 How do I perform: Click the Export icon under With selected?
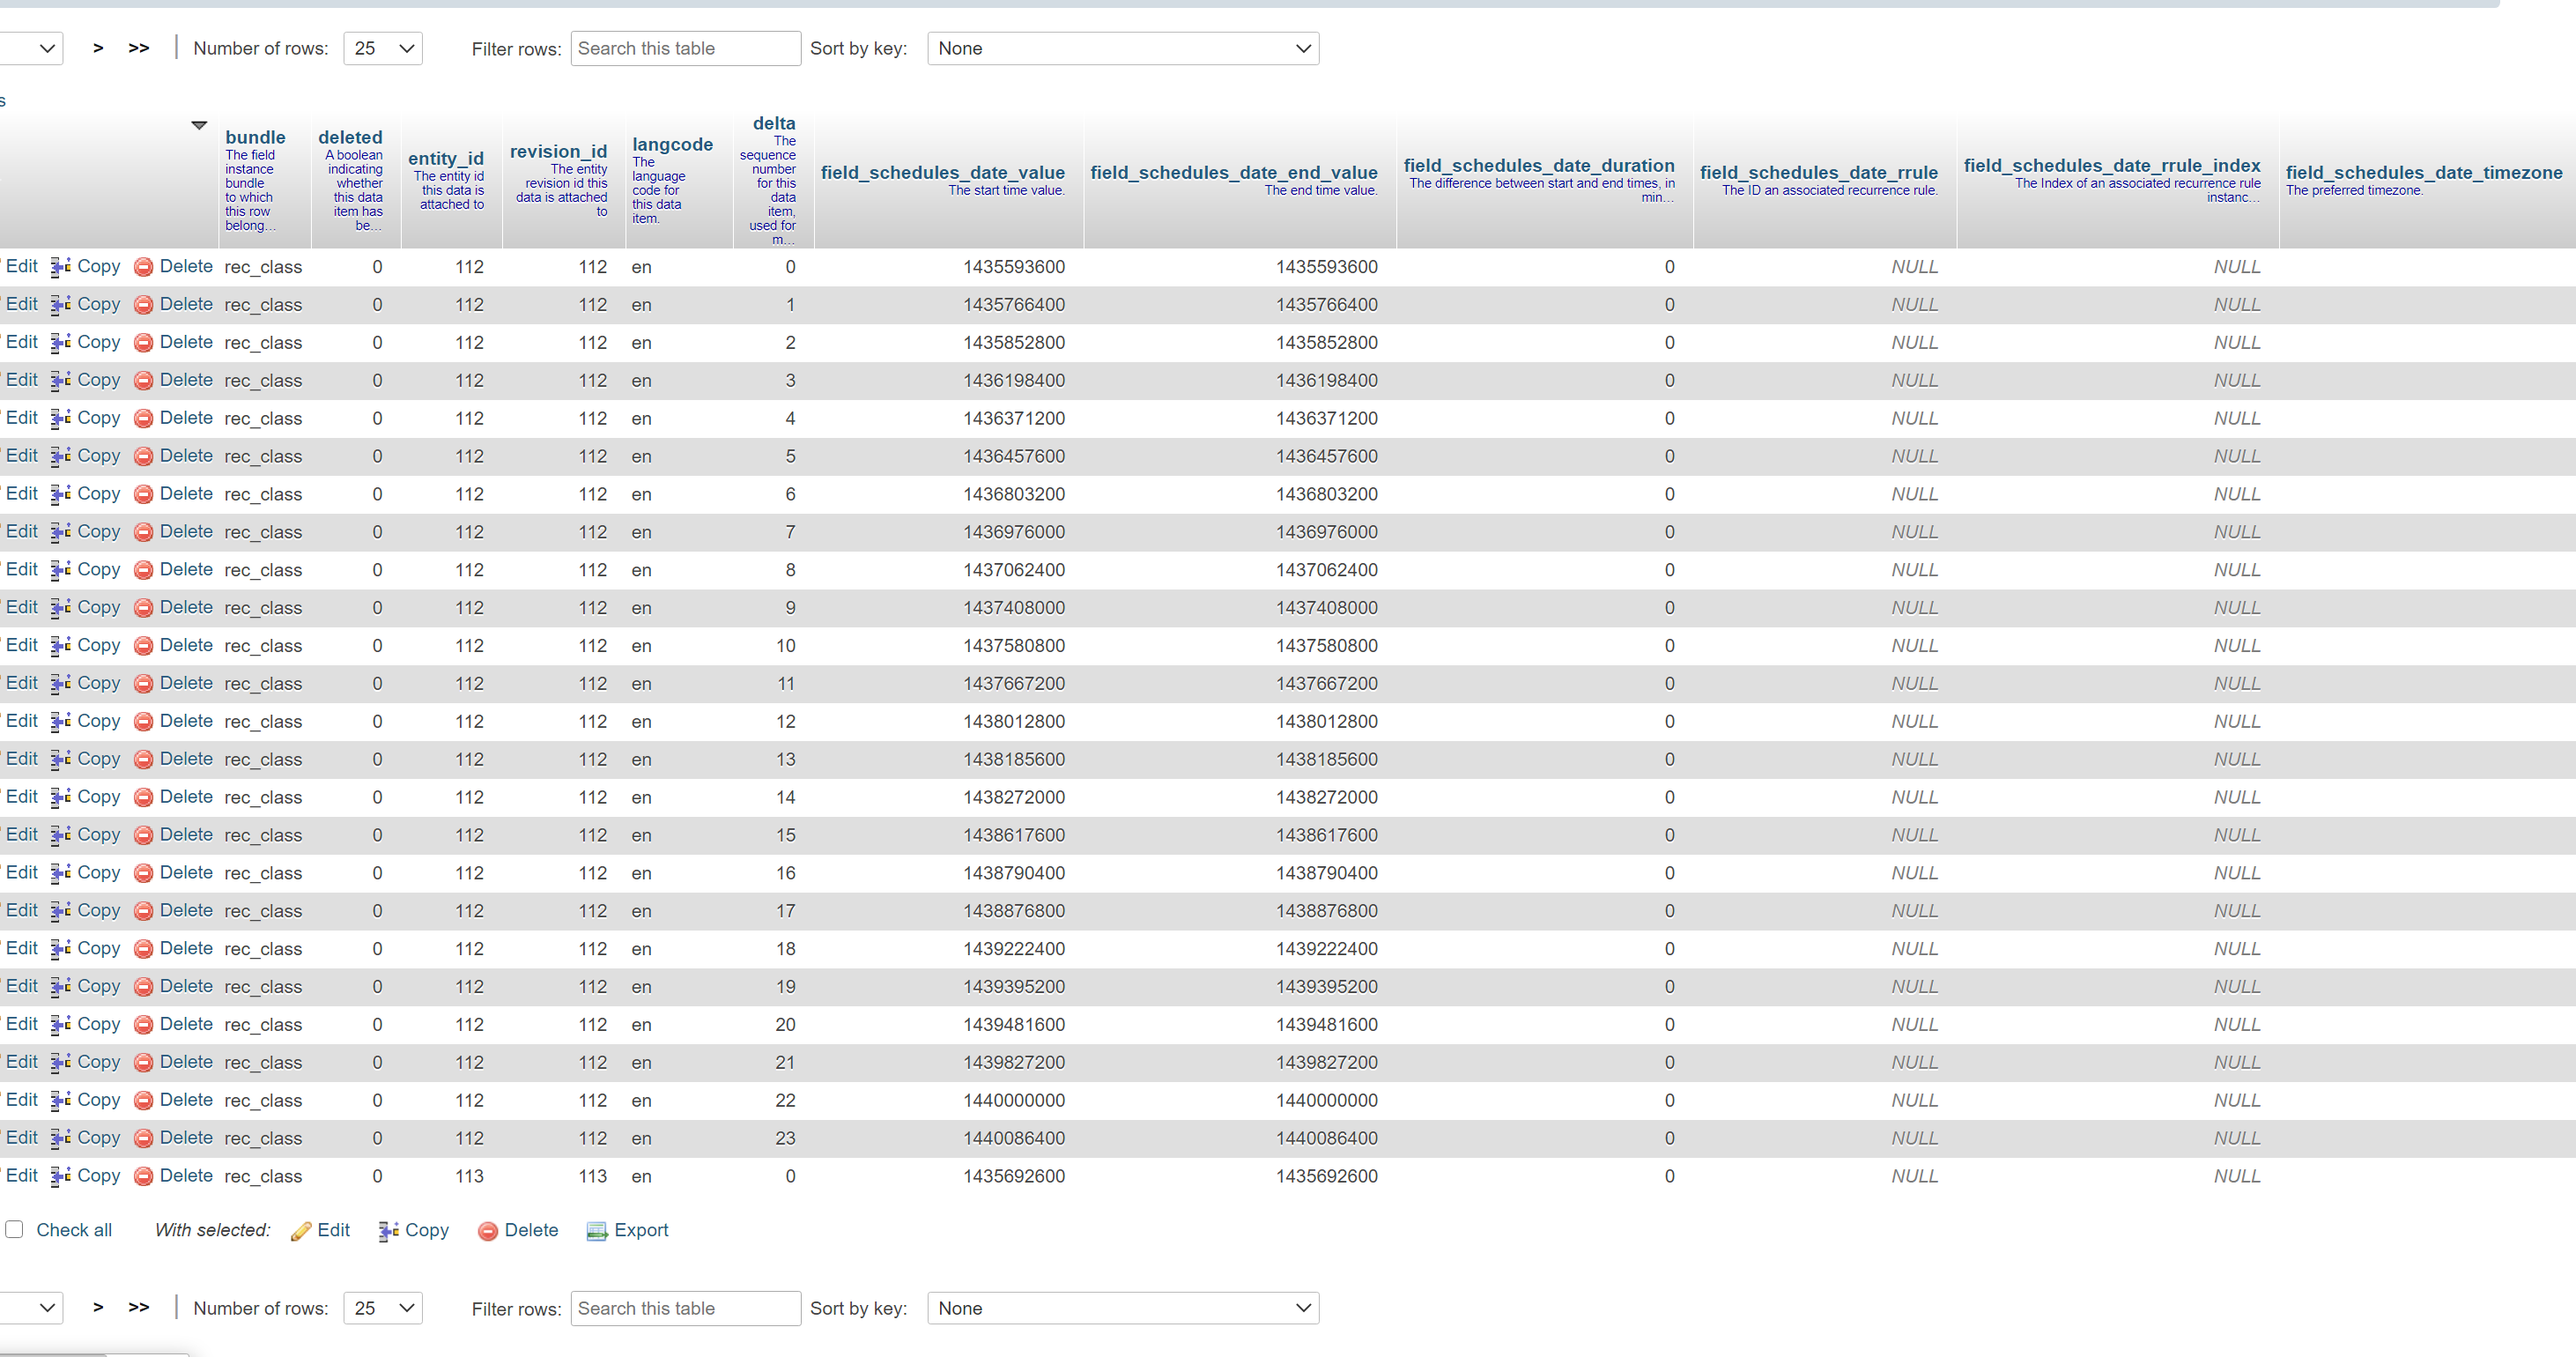[597, 1231]
